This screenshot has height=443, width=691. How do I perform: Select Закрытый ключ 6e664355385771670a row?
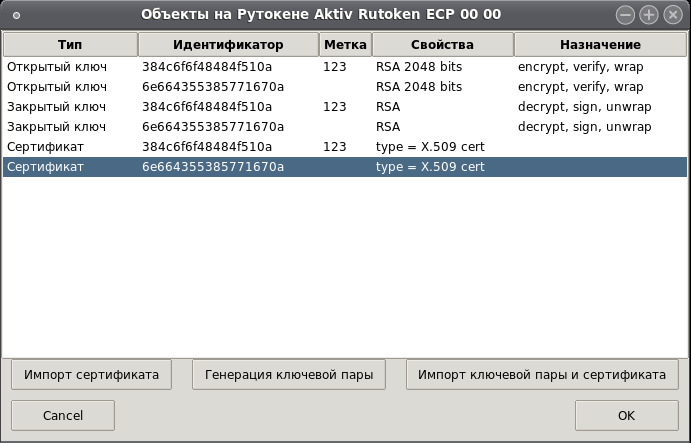coord(345,127)
